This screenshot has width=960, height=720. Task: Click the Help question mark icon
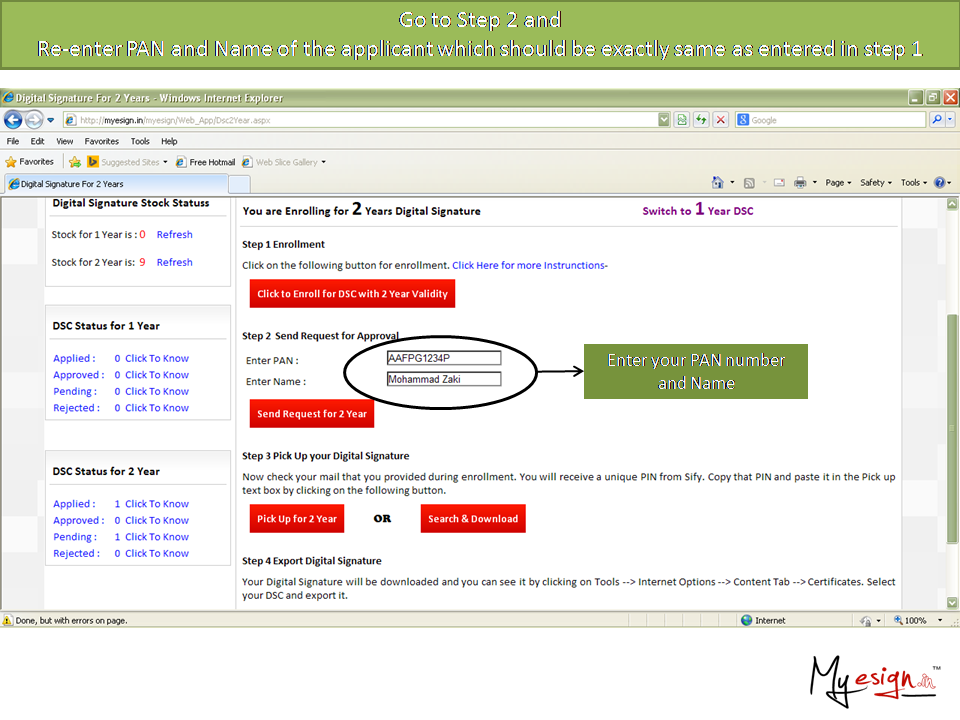pos(939,183)
